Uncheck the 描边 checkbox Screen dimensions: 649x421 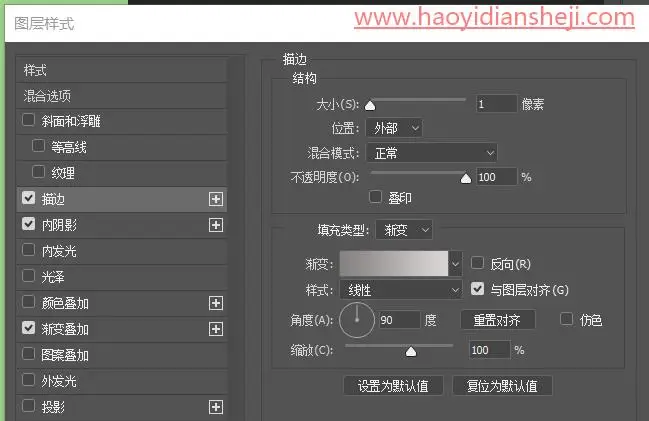(28, 198)
